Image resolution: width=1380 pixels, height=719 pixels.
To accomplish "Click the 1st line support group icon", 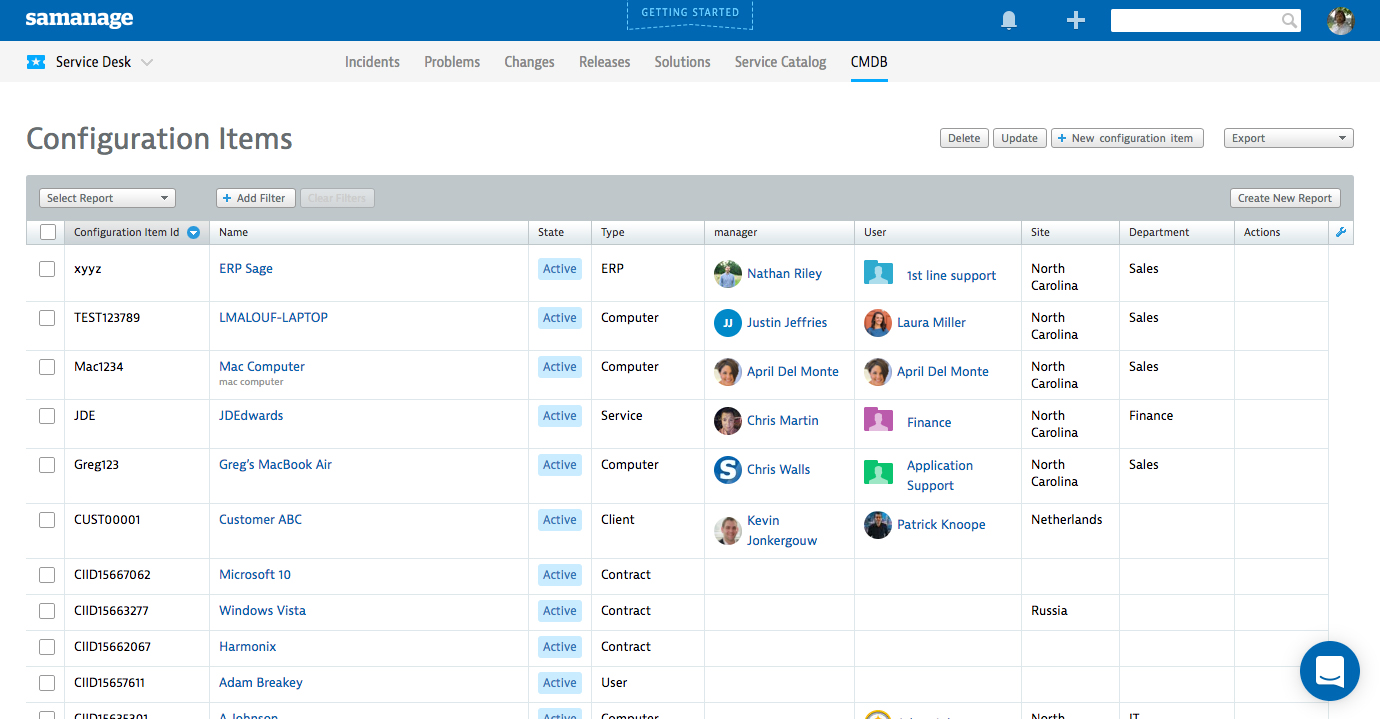I will tap(879, 273).
